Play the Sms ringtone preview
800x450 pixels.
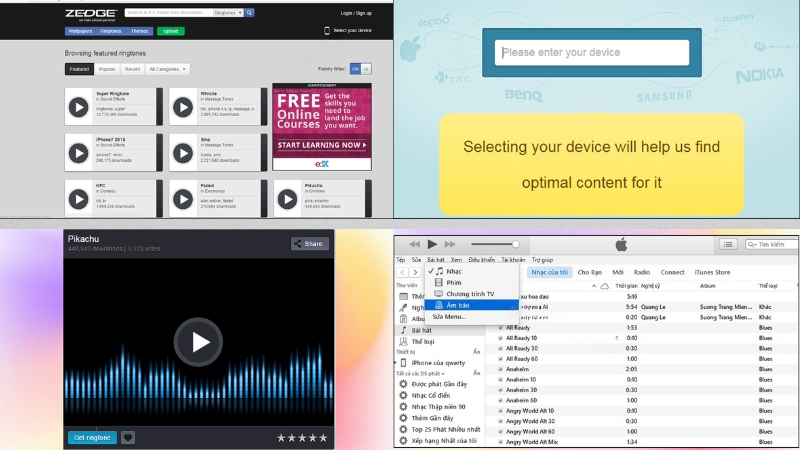pos(183,153)
